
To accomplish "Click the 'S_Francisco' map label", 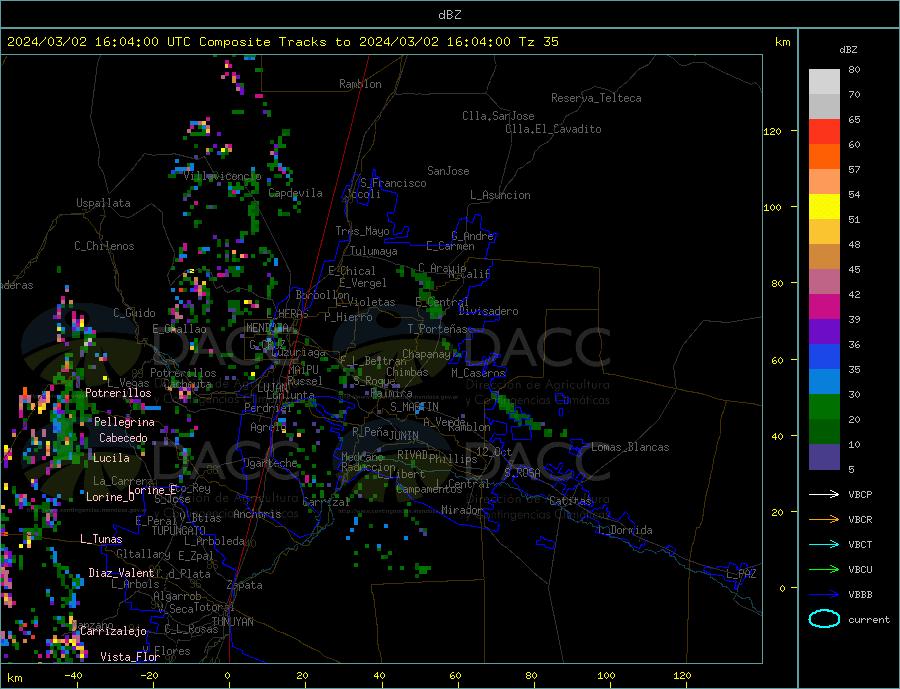I will (393, 183).
